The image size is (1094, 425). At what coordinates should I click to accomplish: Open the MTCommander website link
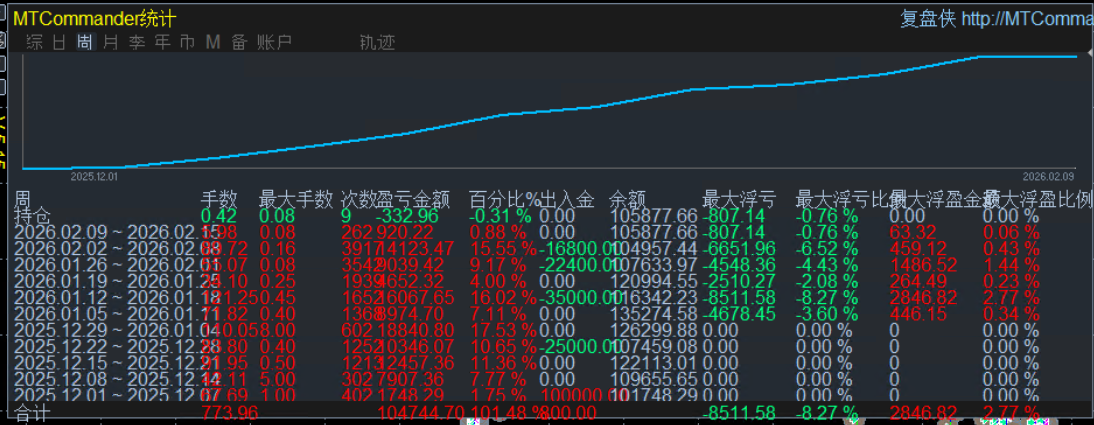(x=1027, y=19)
